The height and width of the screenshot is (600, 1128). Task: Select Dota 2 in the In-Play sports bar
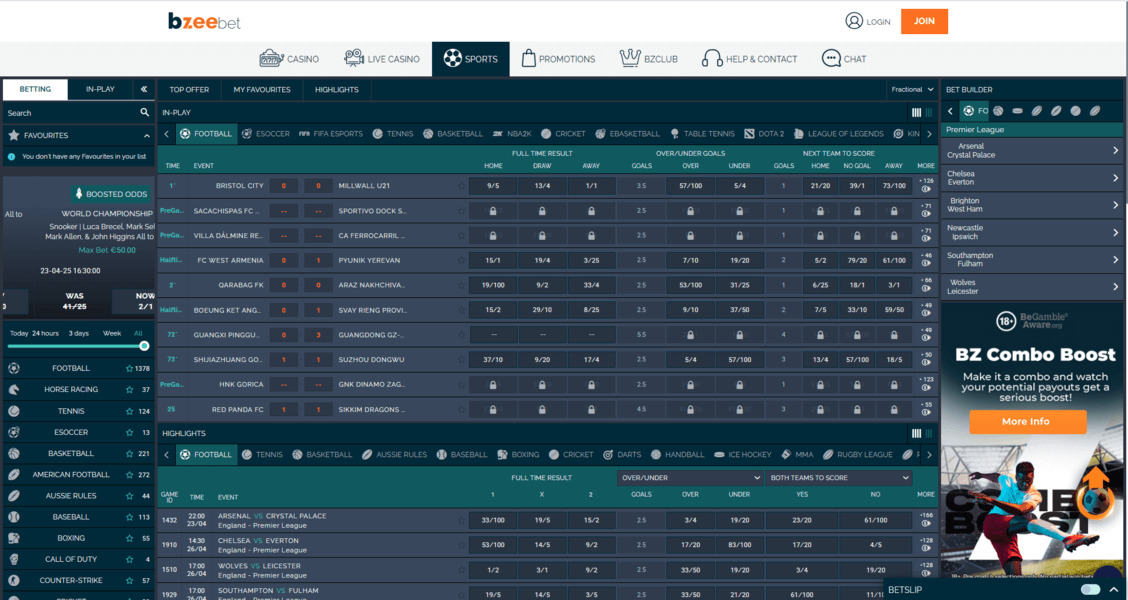click(x=763, y=134)
